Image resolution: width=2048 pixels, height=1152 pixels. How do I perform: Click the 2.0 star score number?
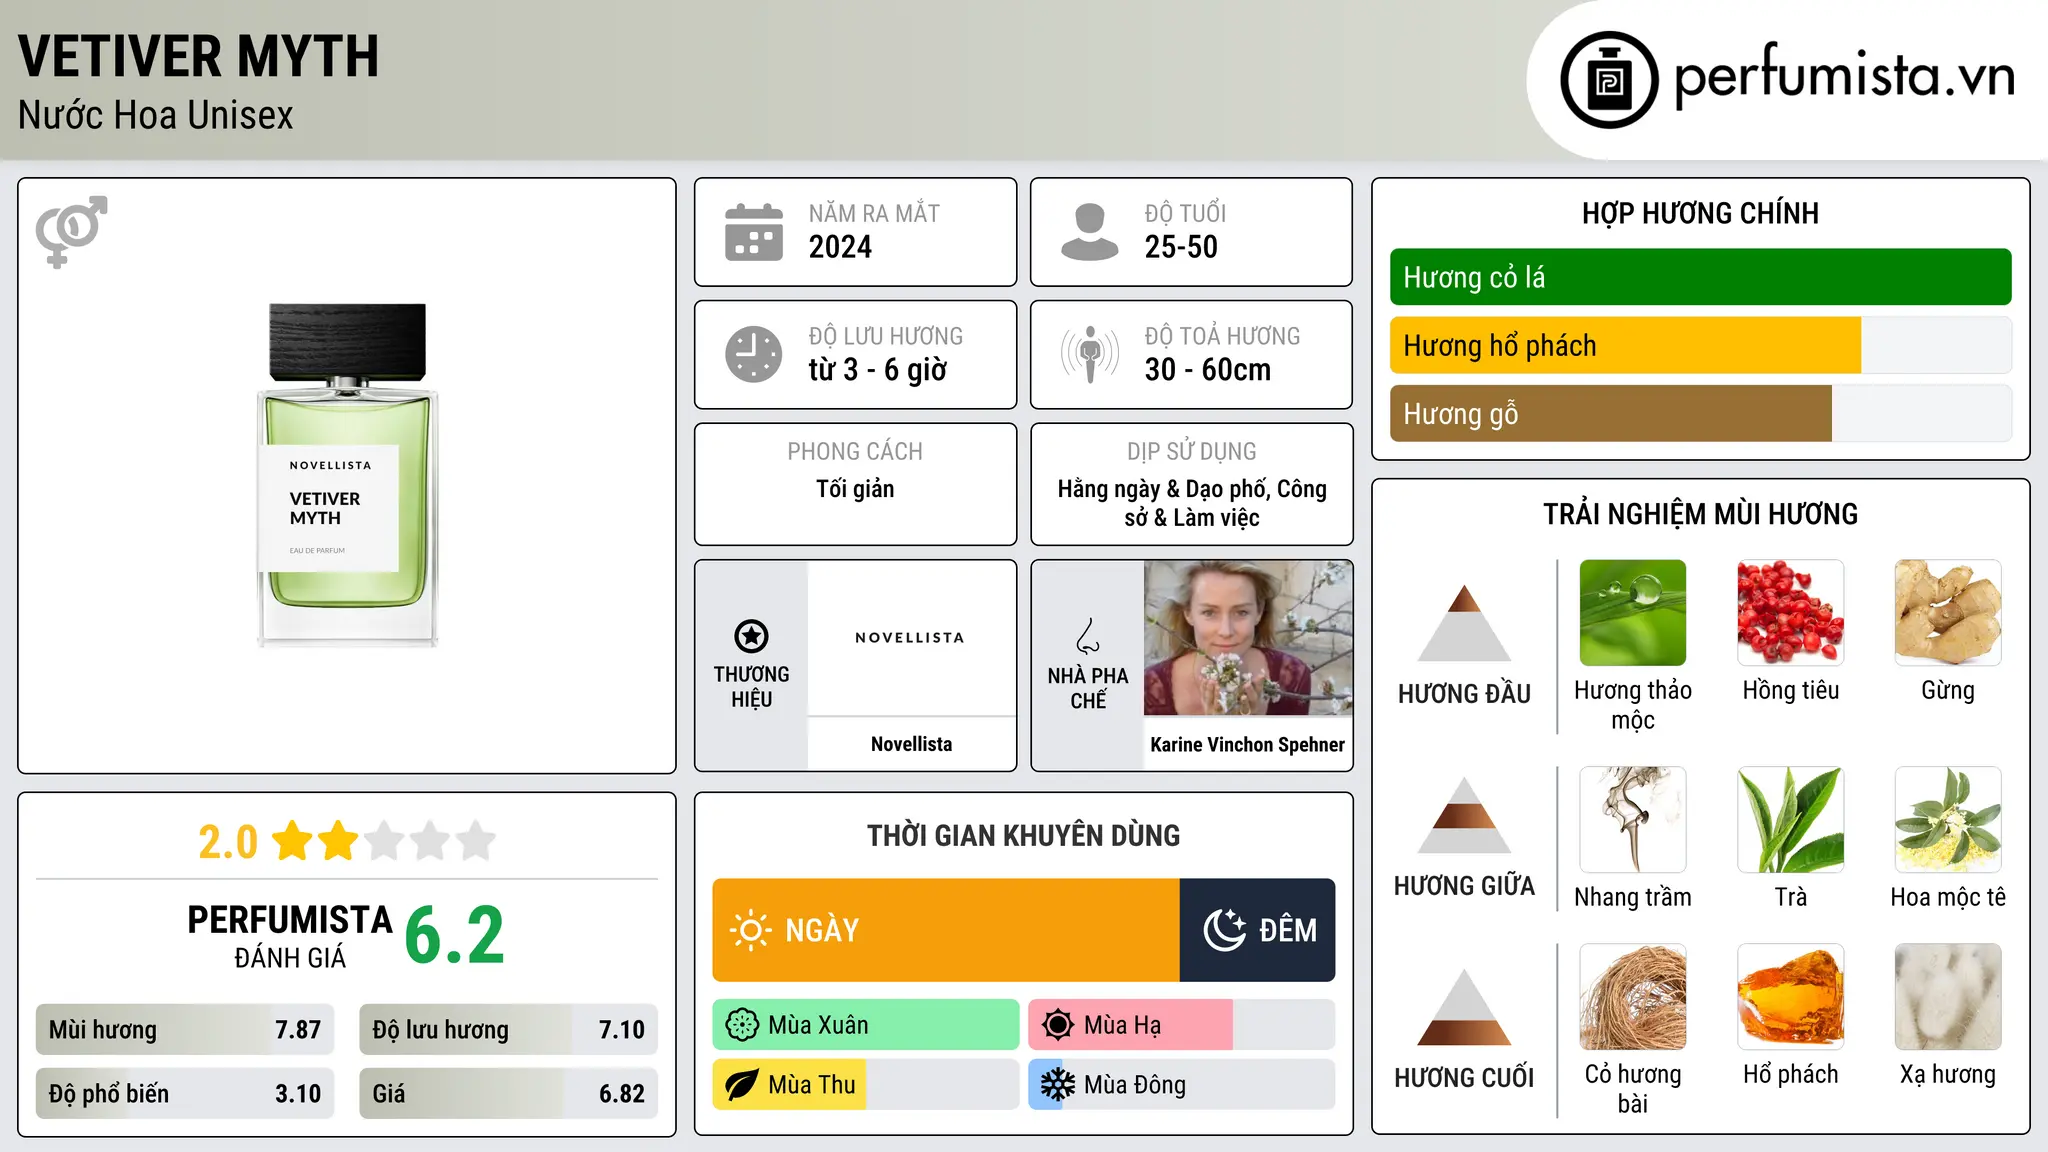click(x=228, y=842)
